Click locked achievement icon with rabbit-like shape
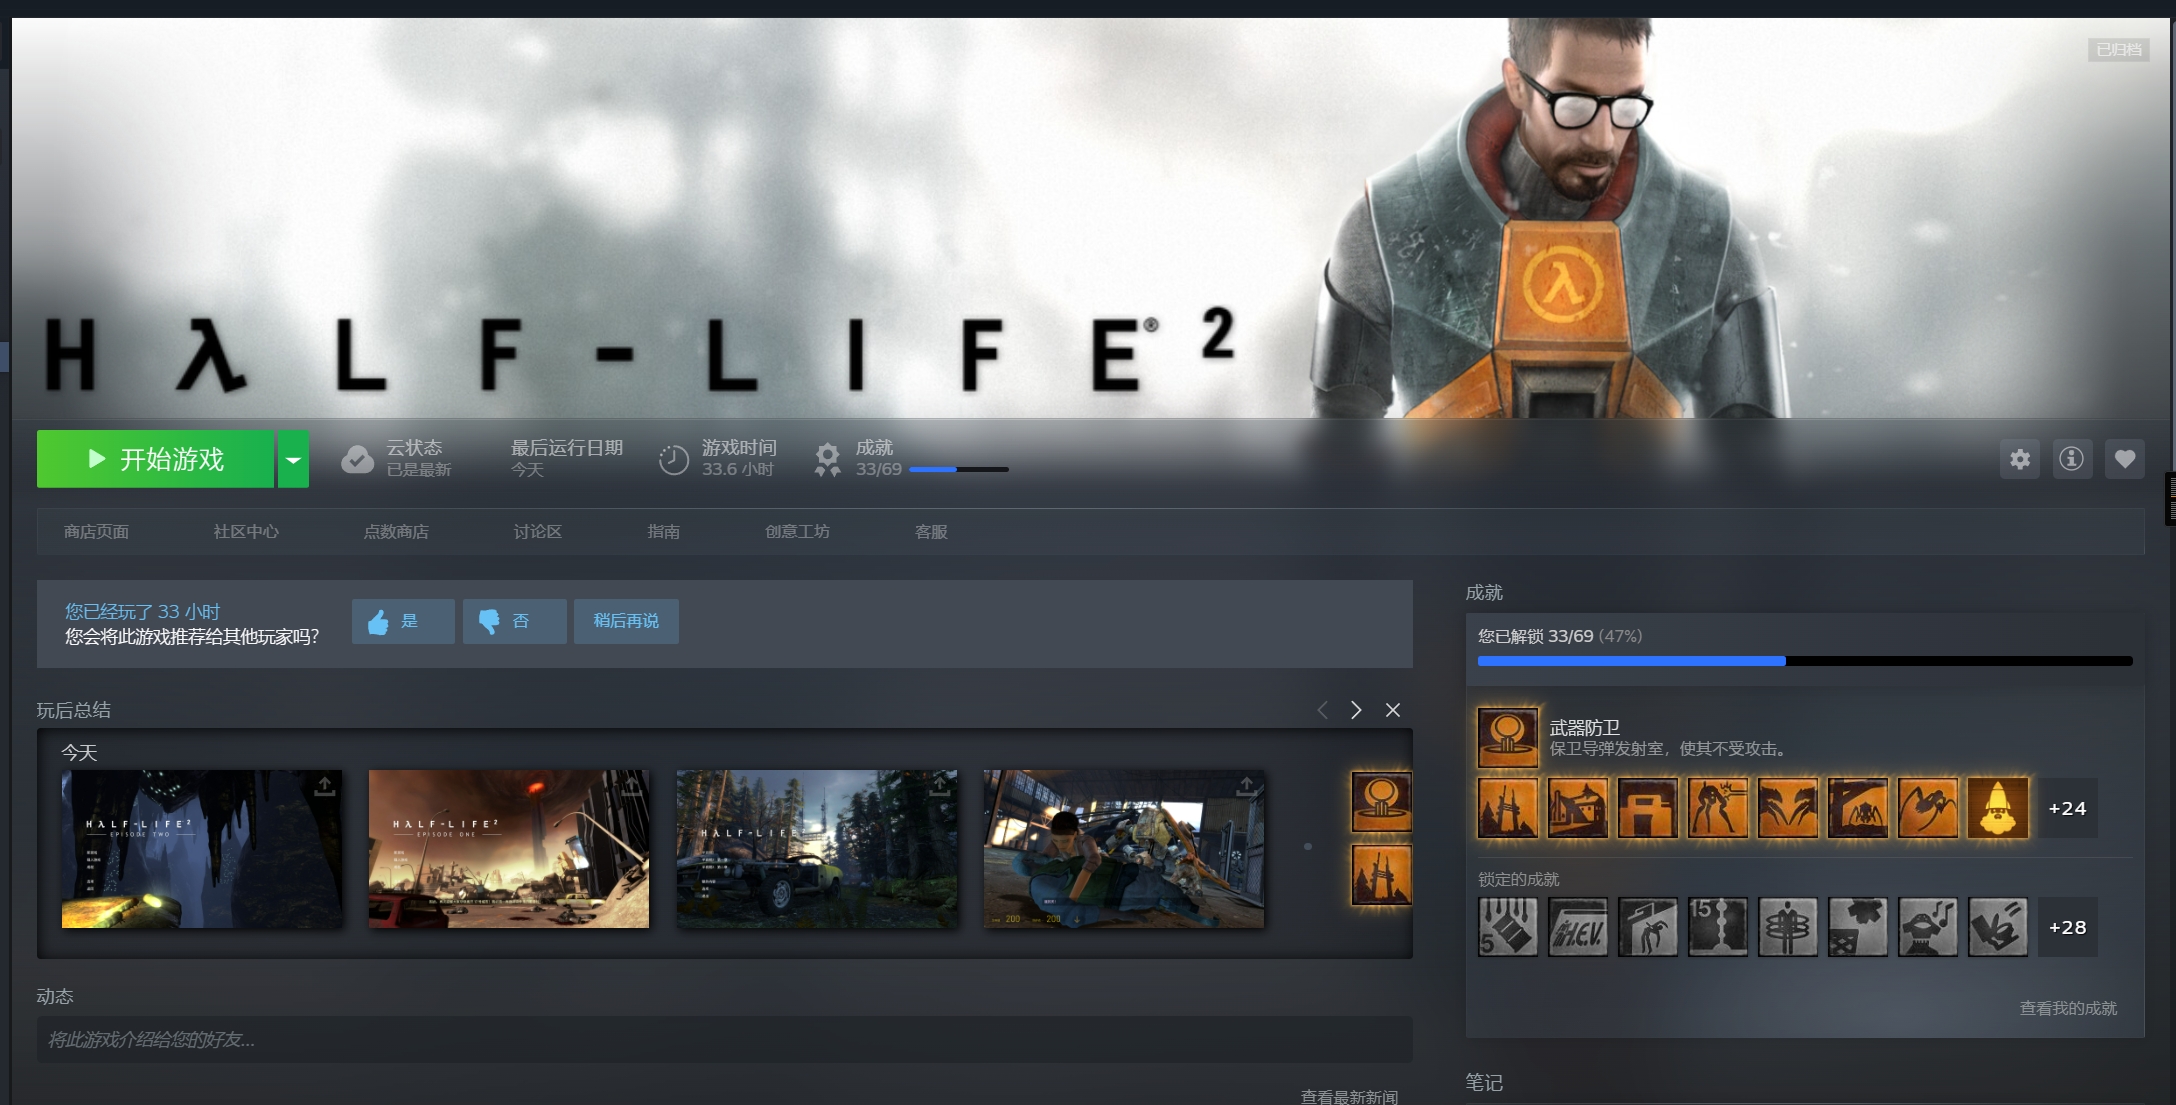Viewport: 2176px width, 1105px height. click(1998, 927)
